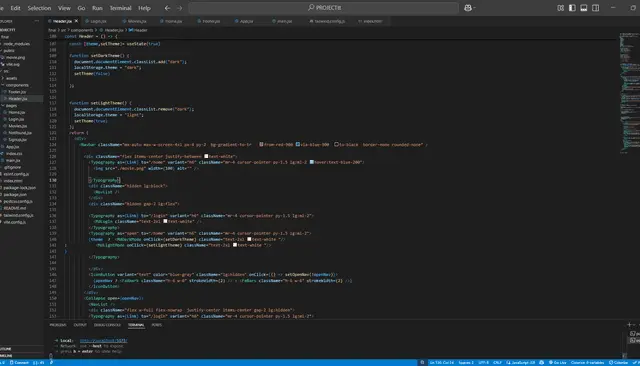The image size is (640, 366).
Task: Switch to the PROBLEMS panel tab
Action: tap(58, 325)
